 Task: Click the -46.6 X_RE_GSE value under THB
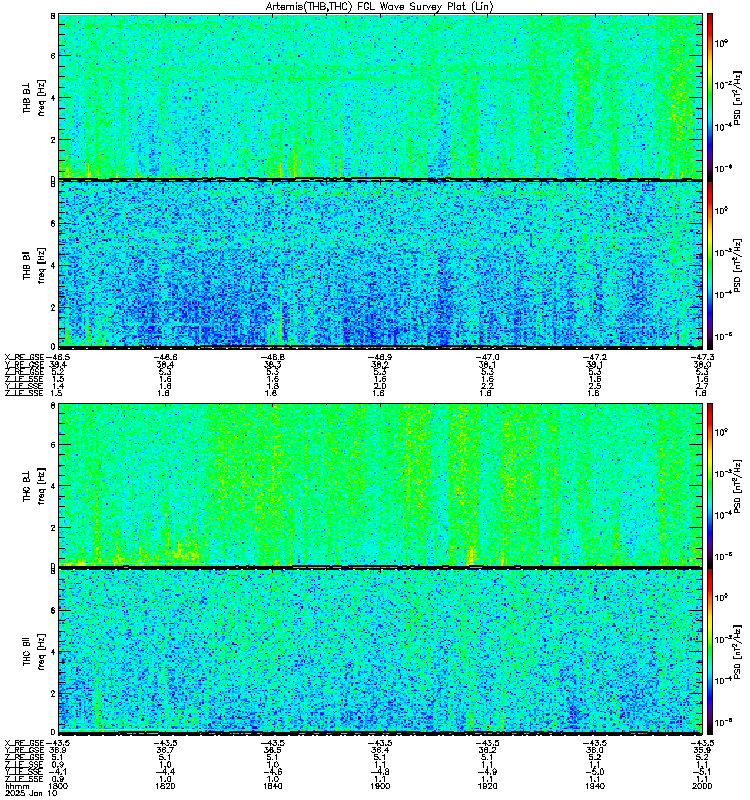165,358
